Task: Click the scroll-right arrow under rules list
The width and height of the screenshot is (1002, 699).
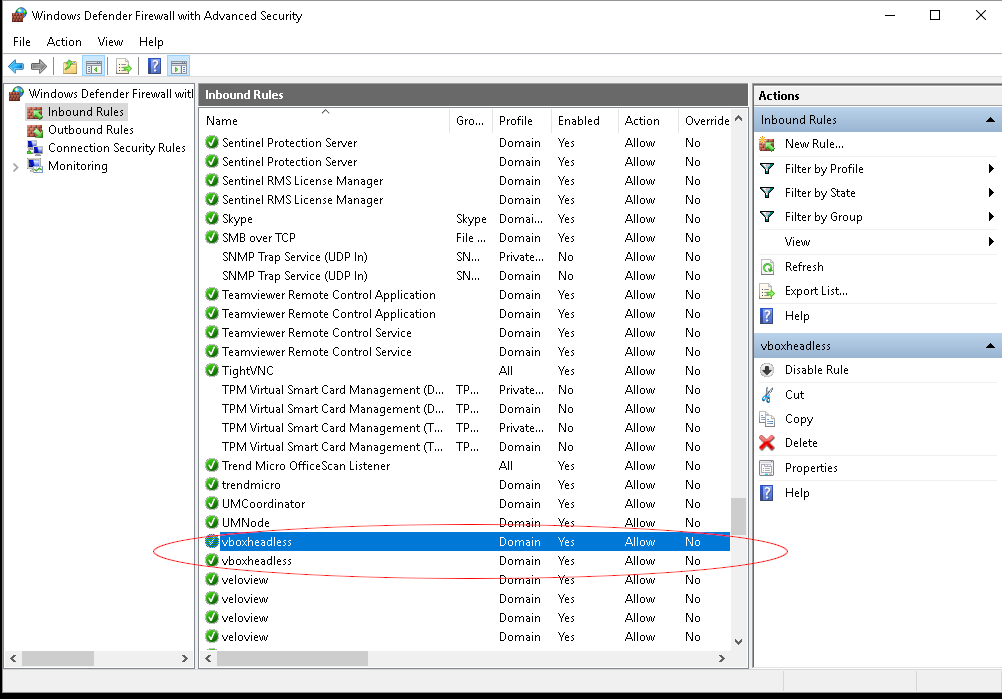Action: pyautogui.click(x=722, y=658)
